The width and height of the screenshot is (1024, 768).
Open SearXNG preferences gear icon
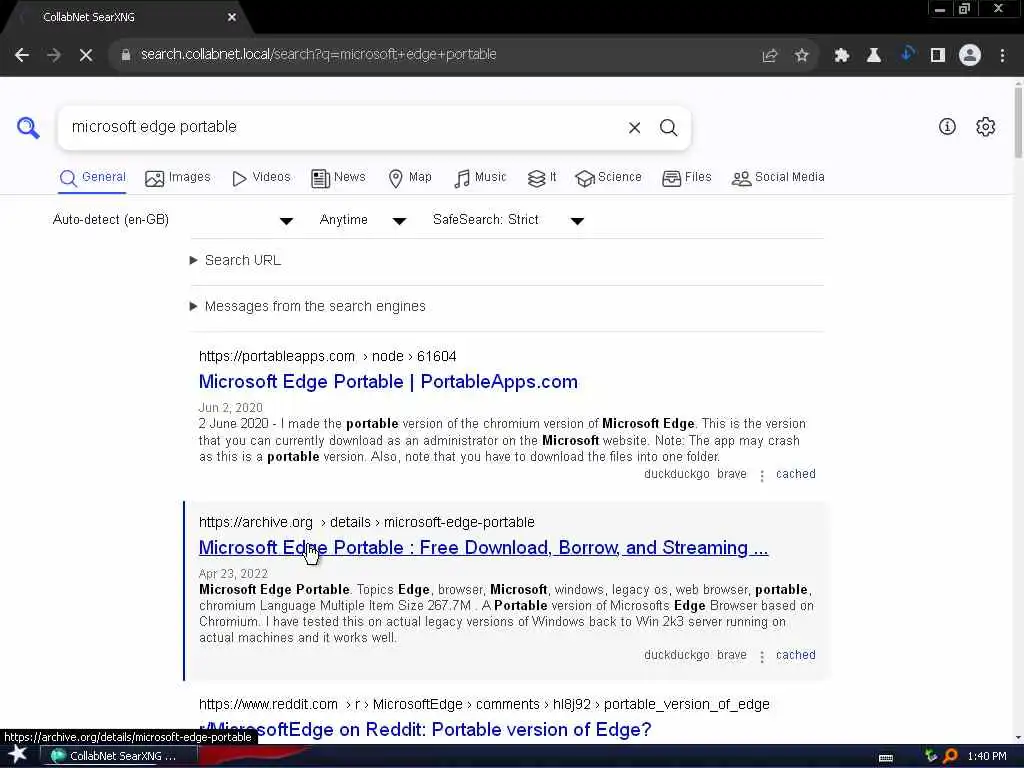985,127
